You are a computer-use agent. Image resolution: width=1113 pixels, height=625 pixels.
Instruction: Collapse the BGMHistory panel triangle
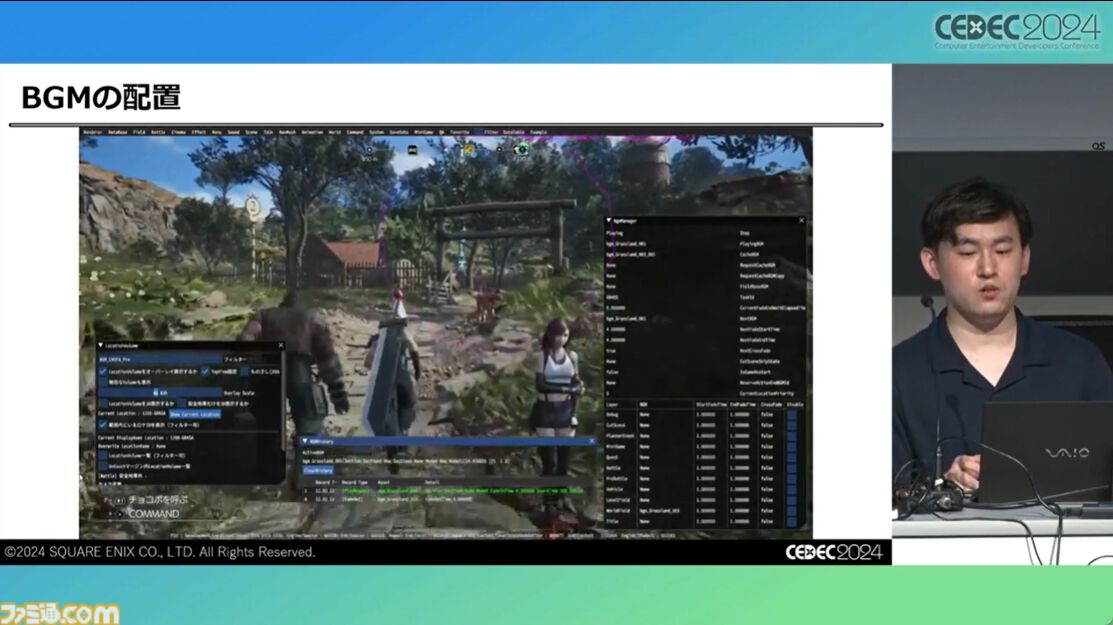coord(305,441)
